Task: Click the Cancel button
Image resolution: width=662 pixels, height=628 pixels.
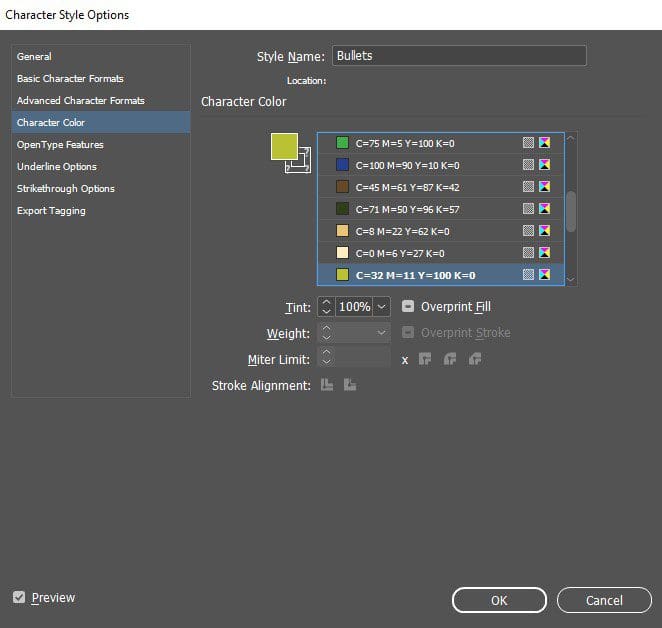Action: [x=604, y=600]
